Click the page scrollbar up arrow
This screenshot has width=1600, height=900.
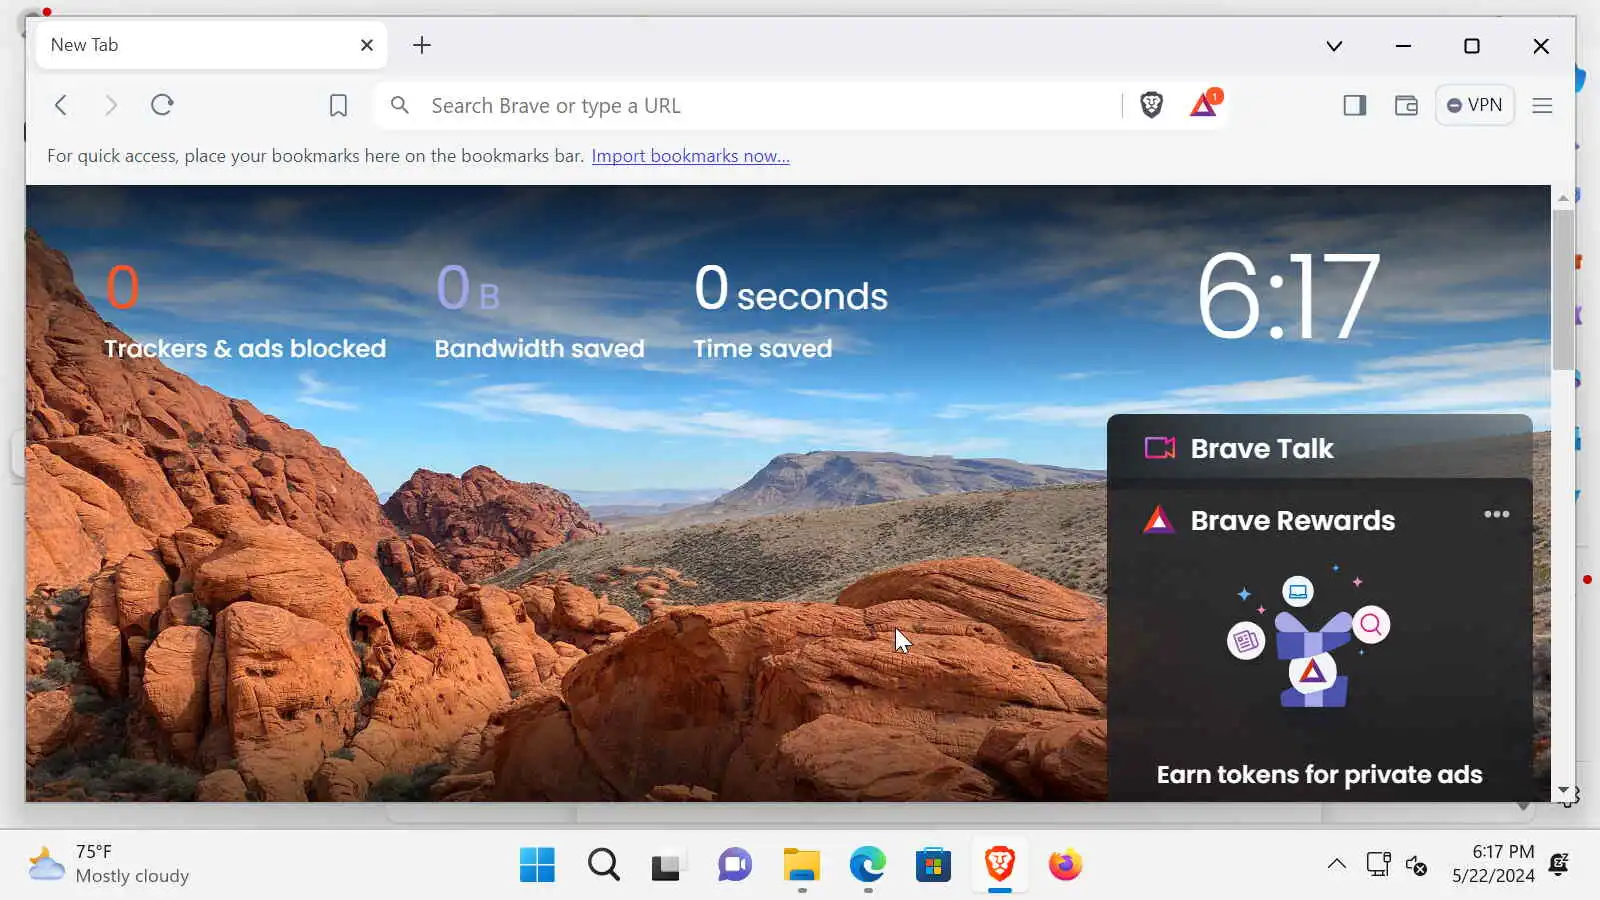(x=1563, y=197)
